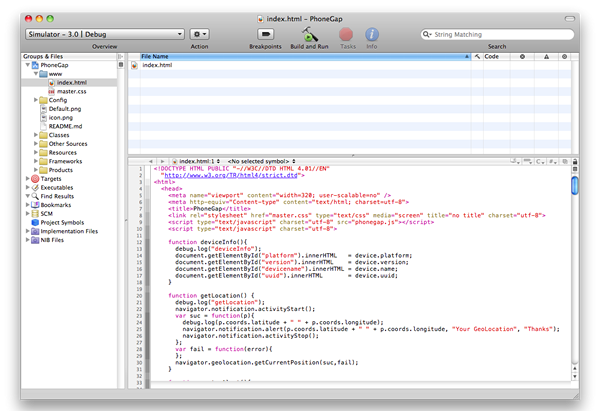Open the index.html:1 file history popup
The height and width of the screenshot is (411, 600).
(x=196, y=161)
